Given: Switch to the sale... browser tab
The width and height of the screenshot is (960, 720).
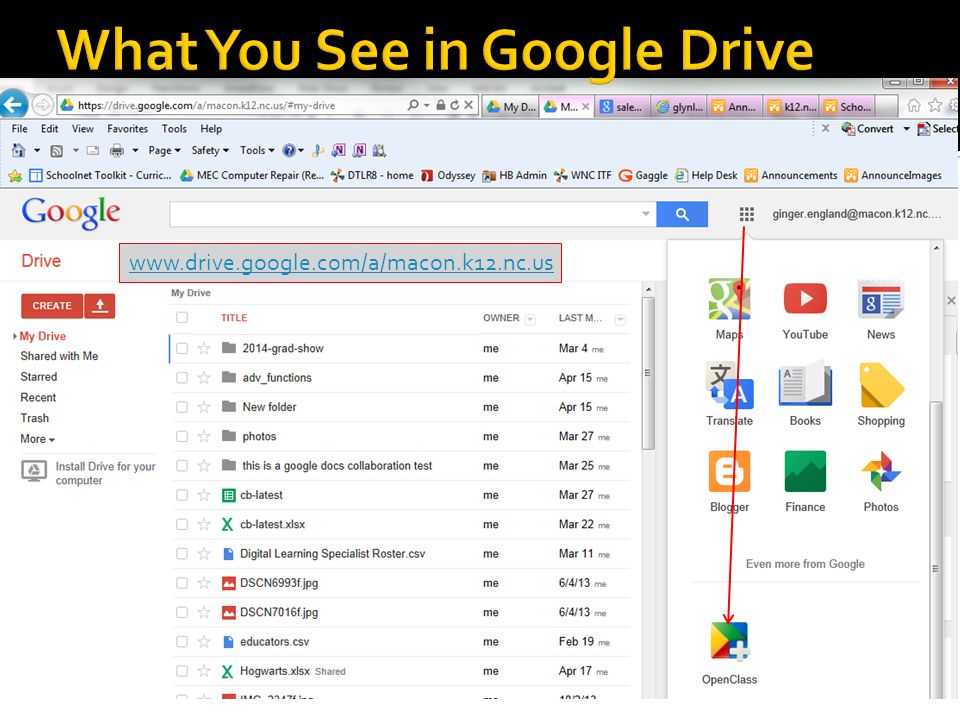Looking at the screenshot, I should click(622, 107).
